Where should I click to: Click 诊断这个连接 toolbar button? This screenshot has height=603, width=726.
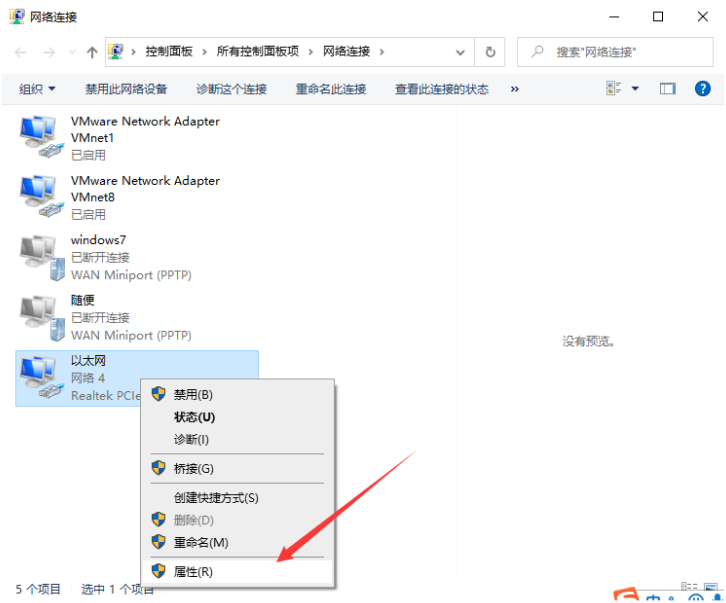point(231,89)
